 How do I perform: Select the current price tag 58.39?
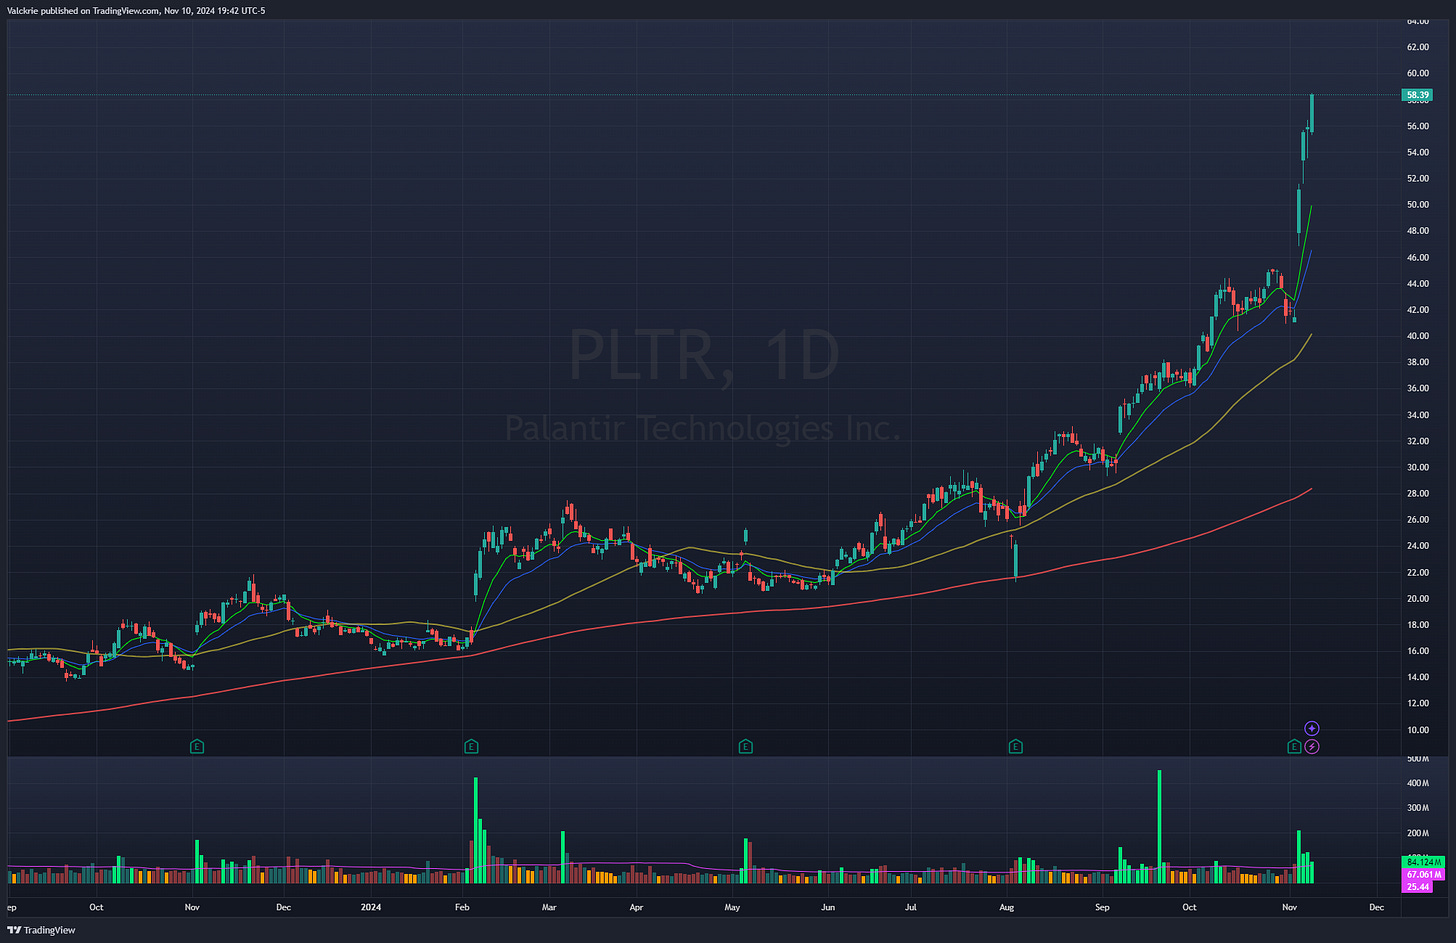1418,95
